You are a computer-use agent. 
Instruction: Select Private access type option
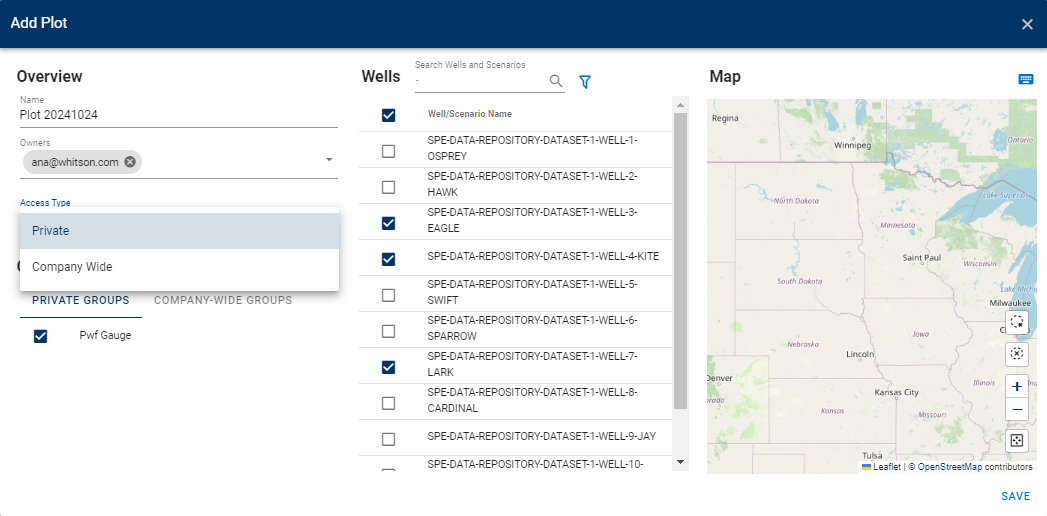click(180, 231)
